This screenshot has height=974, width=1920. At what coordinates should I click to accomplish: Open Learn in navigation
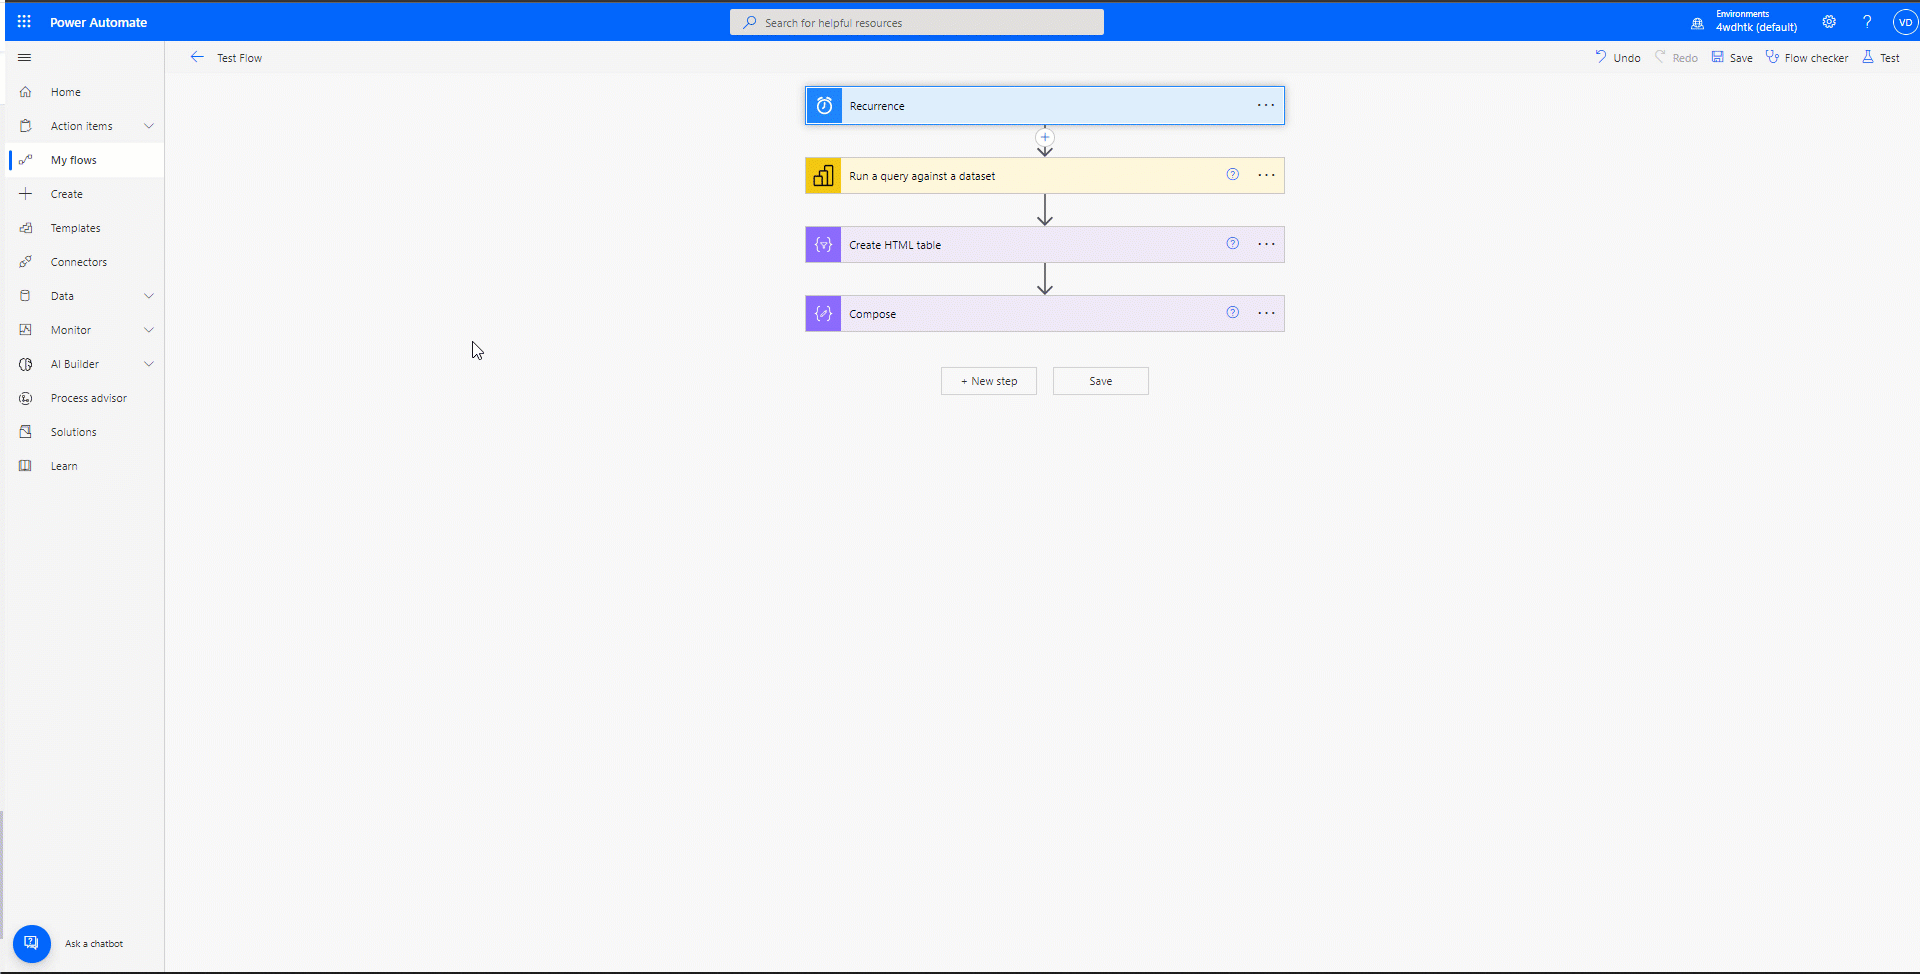pos(64,466)
